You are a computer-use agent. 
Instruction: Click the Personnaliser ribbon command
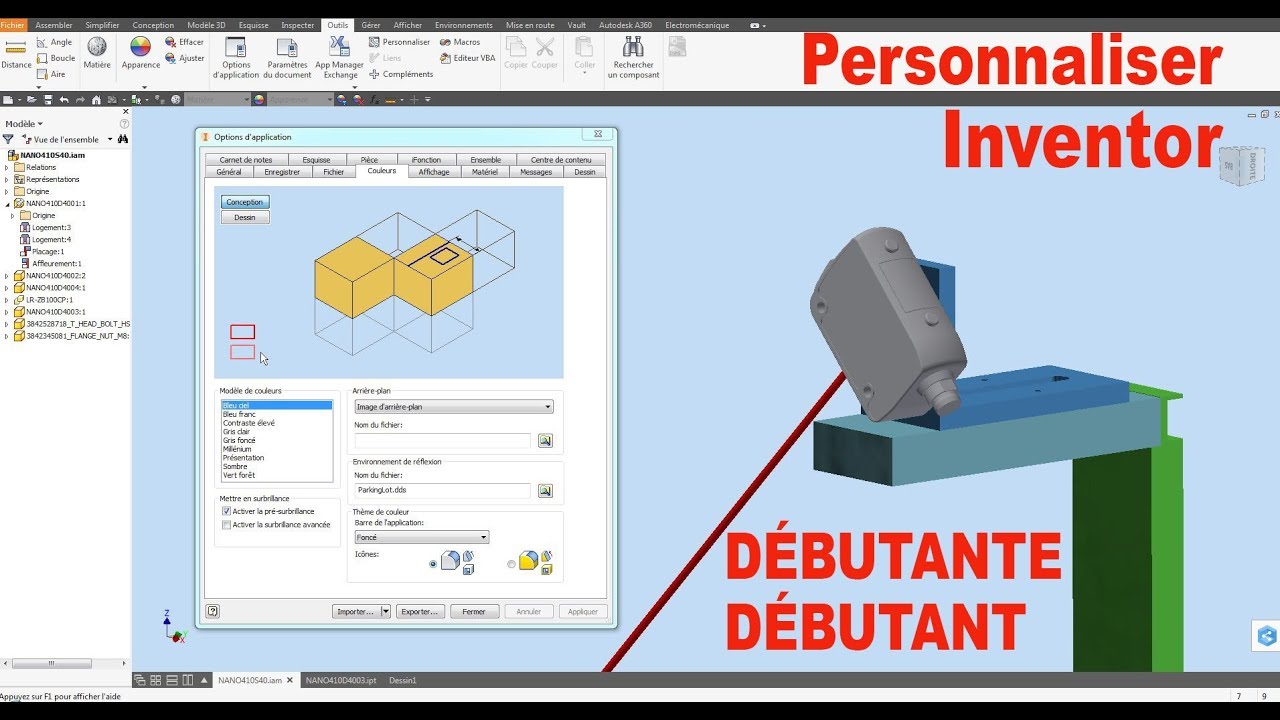point(399,42)
